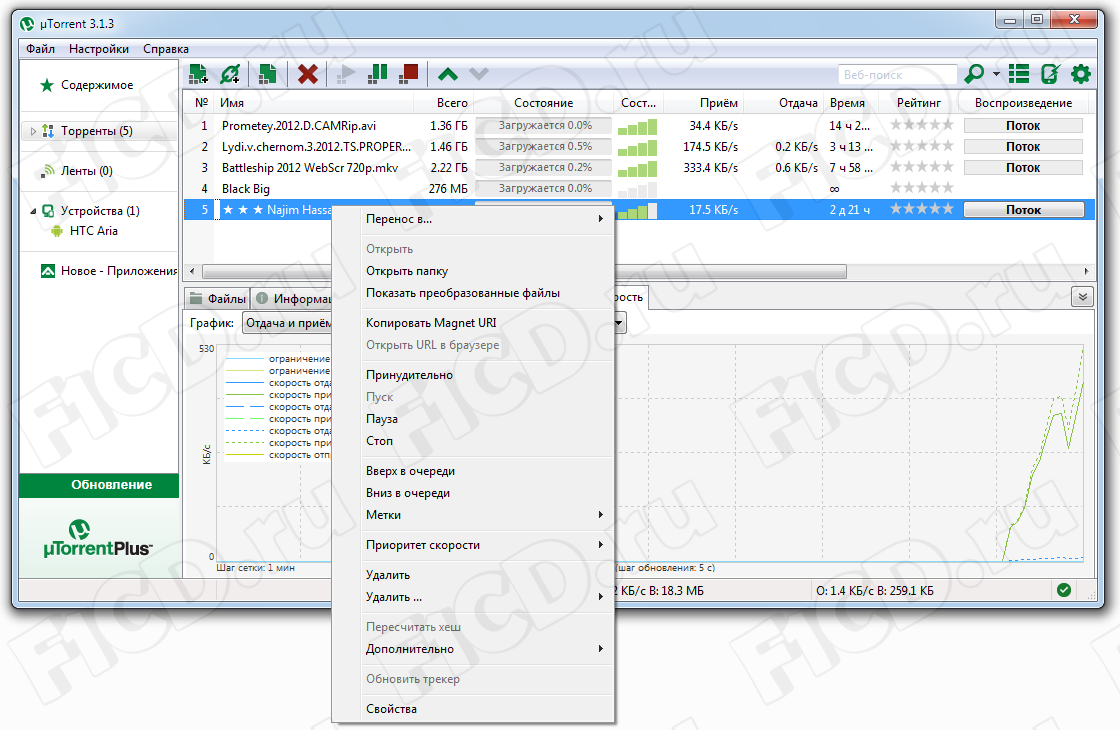Click Поток button for Lydi.v.chernom torrent
The height and width of the screenshot is (730, 1120).
(1023, 146)
